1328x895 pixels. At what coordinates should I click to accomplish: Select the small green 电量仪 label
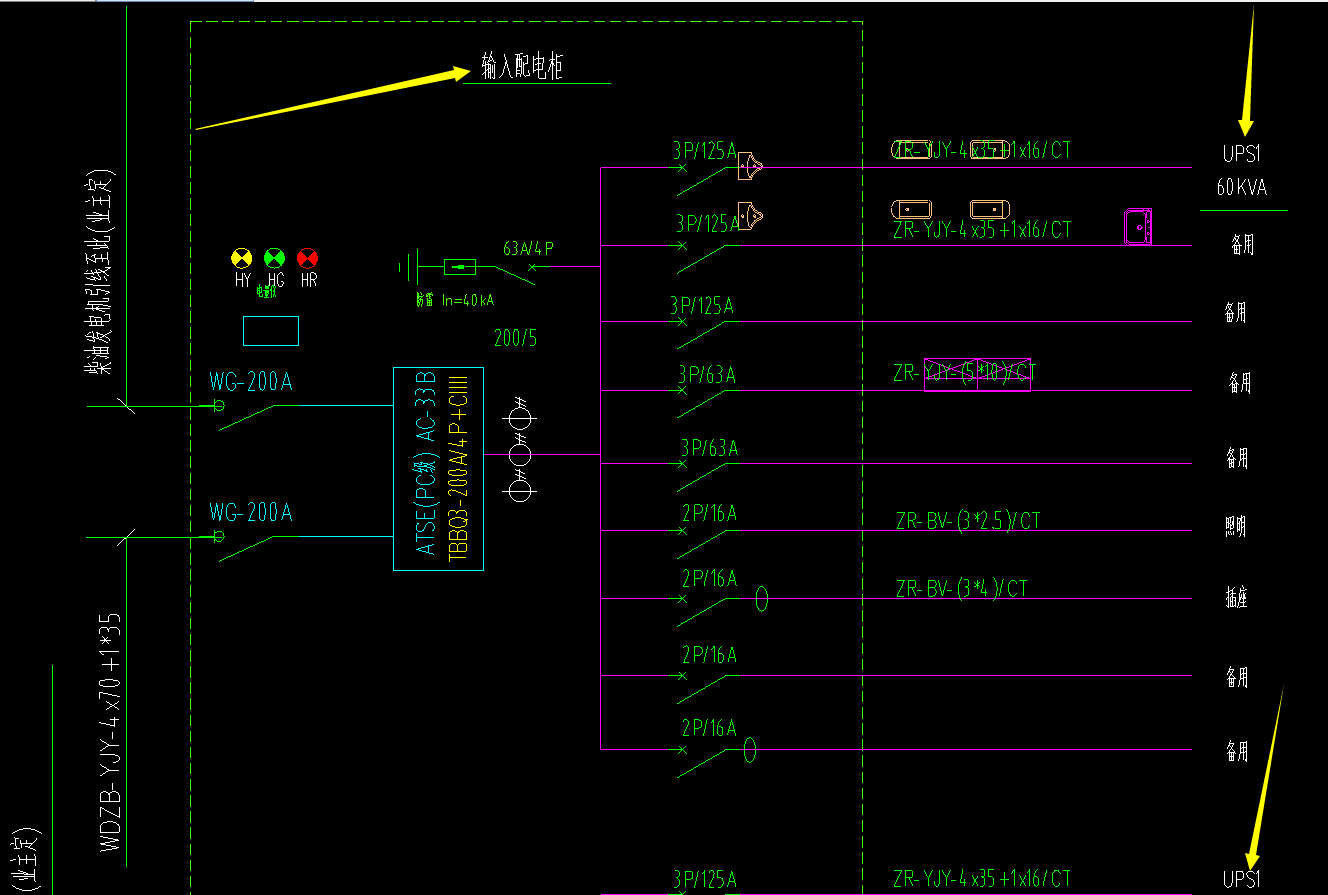[x=266, y=293]
